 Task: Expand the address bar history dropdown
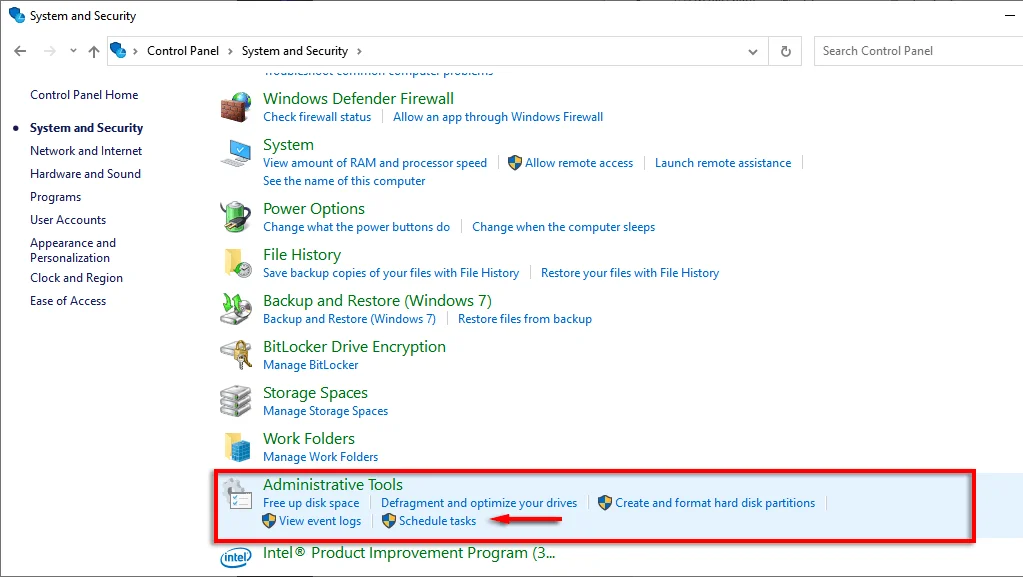pos(753,52)
